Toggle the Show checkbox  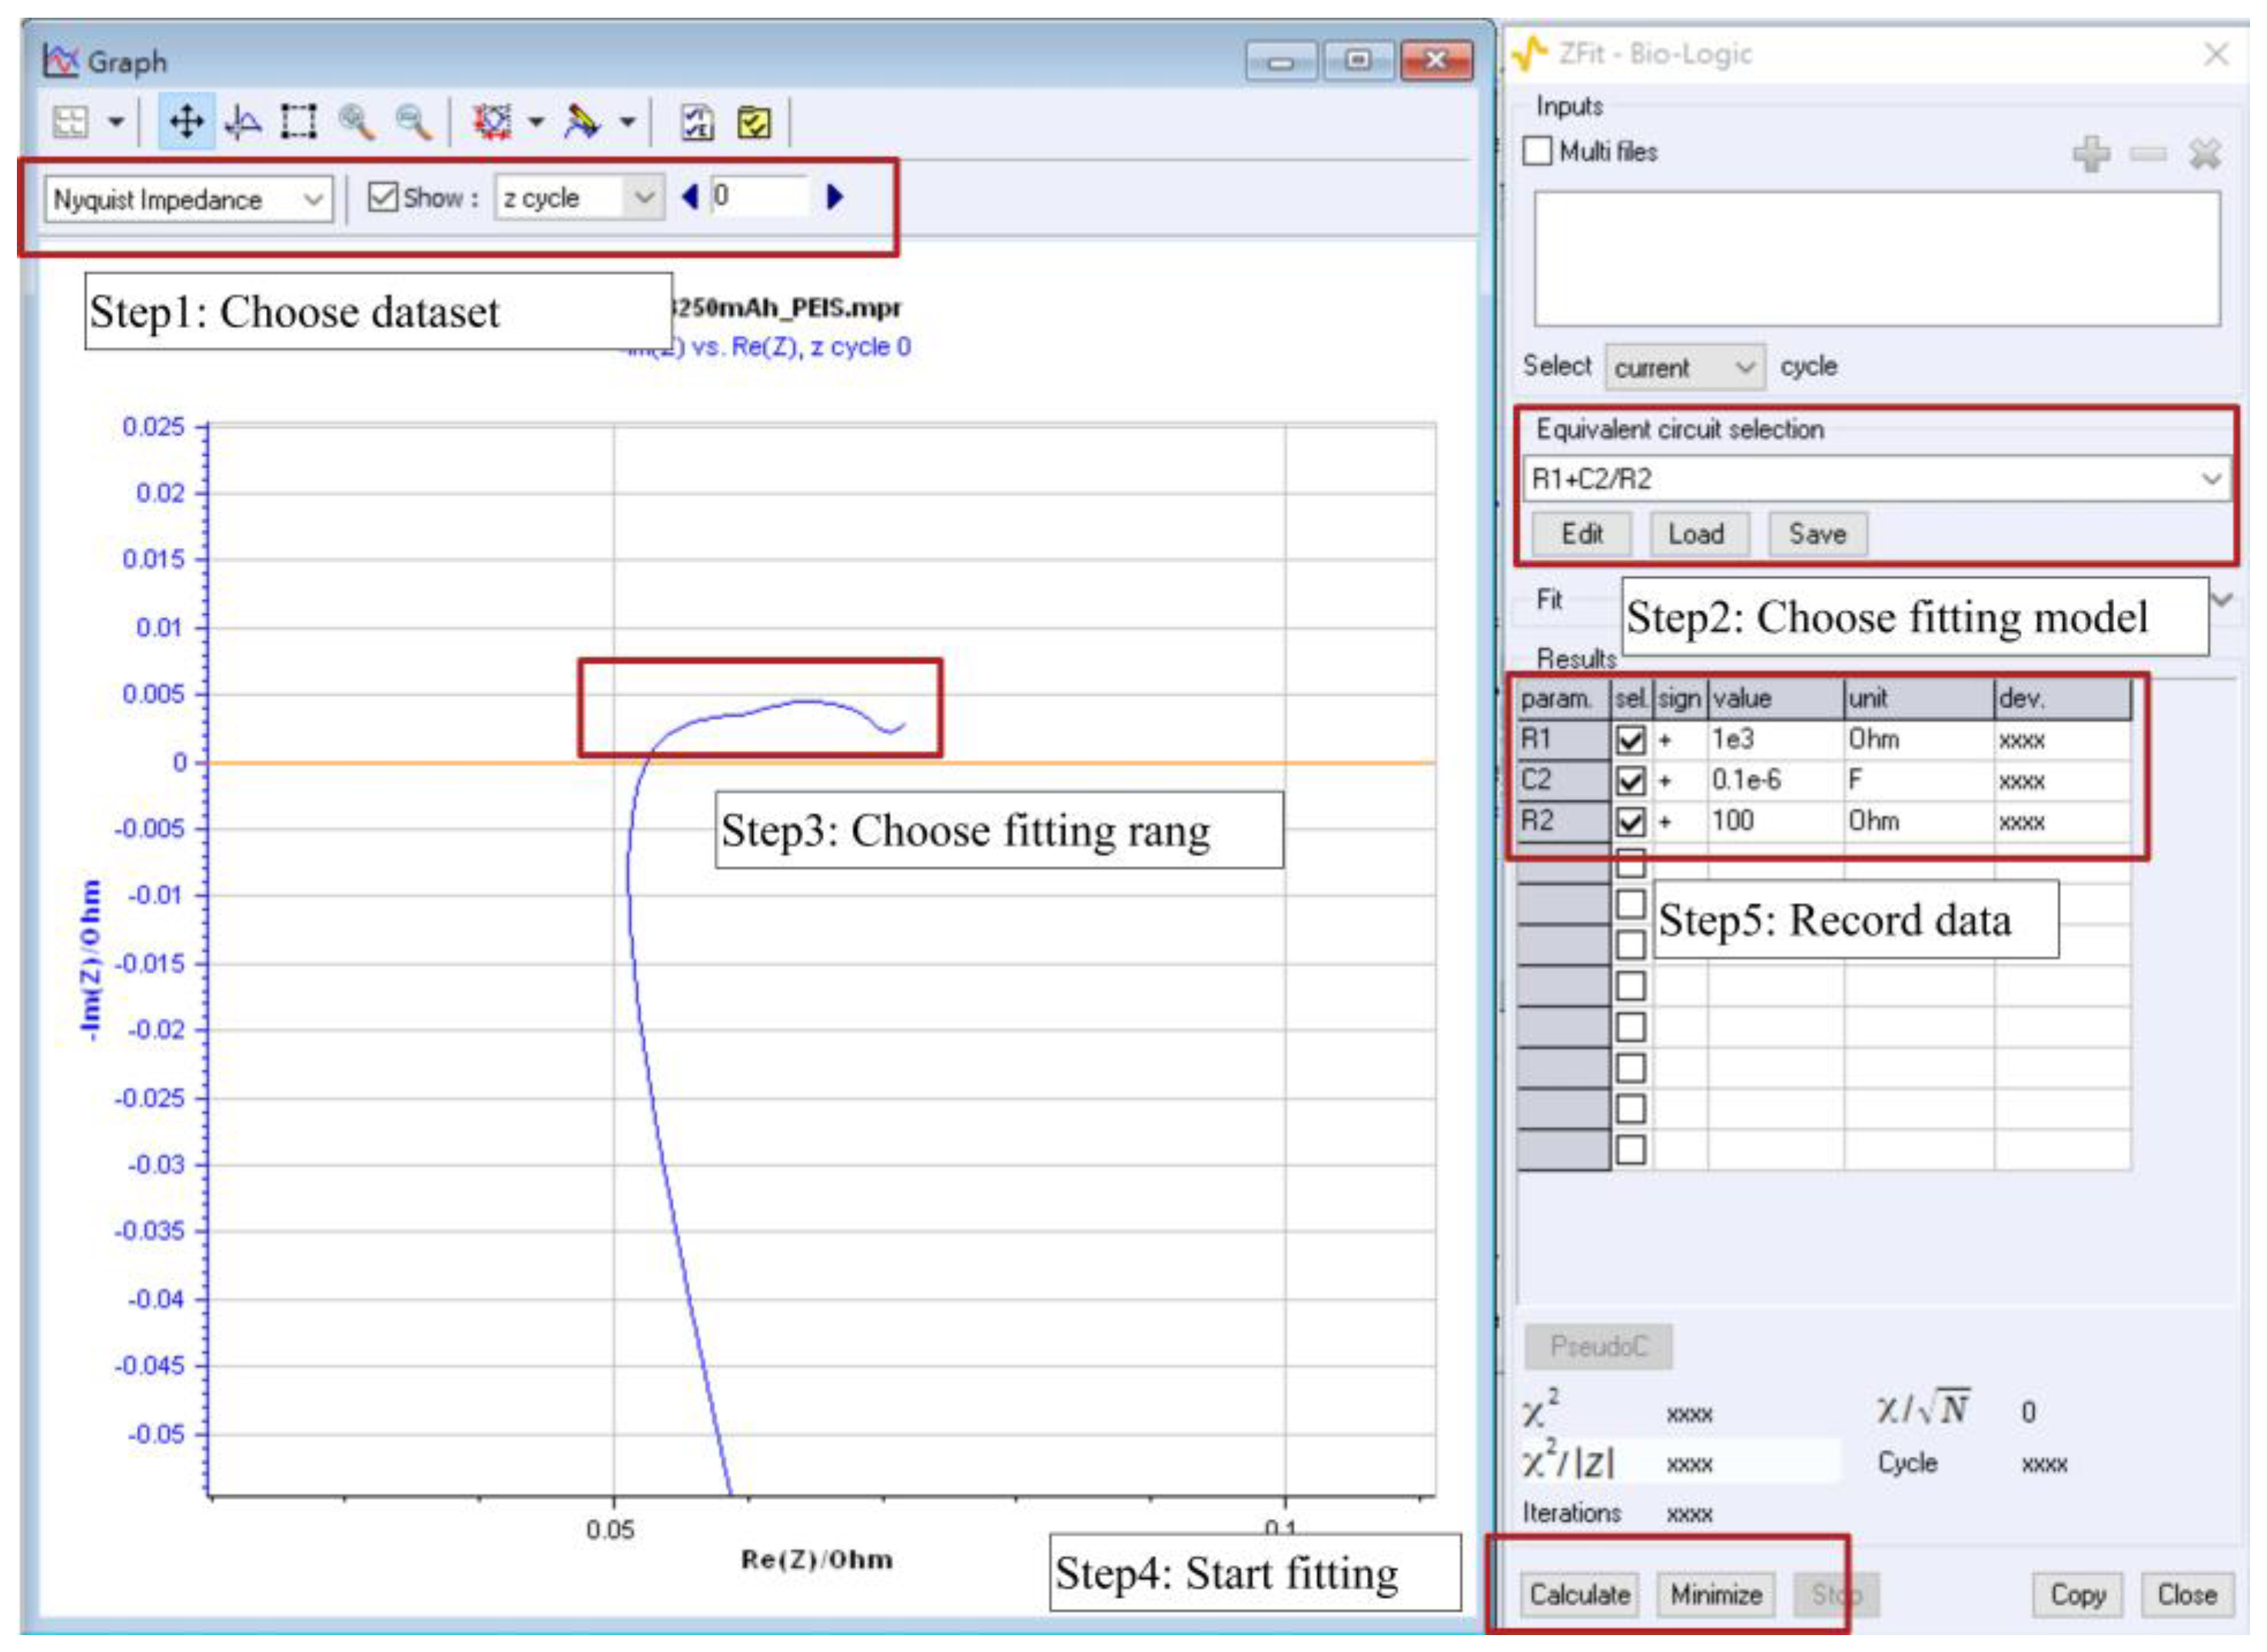(x=382, y=197)
